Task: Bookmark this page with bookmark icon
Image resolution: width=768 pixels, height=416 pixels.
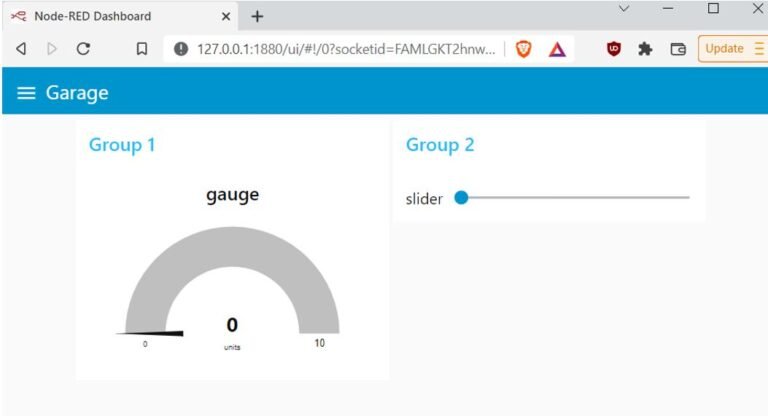Action: (x=142, y=49)
